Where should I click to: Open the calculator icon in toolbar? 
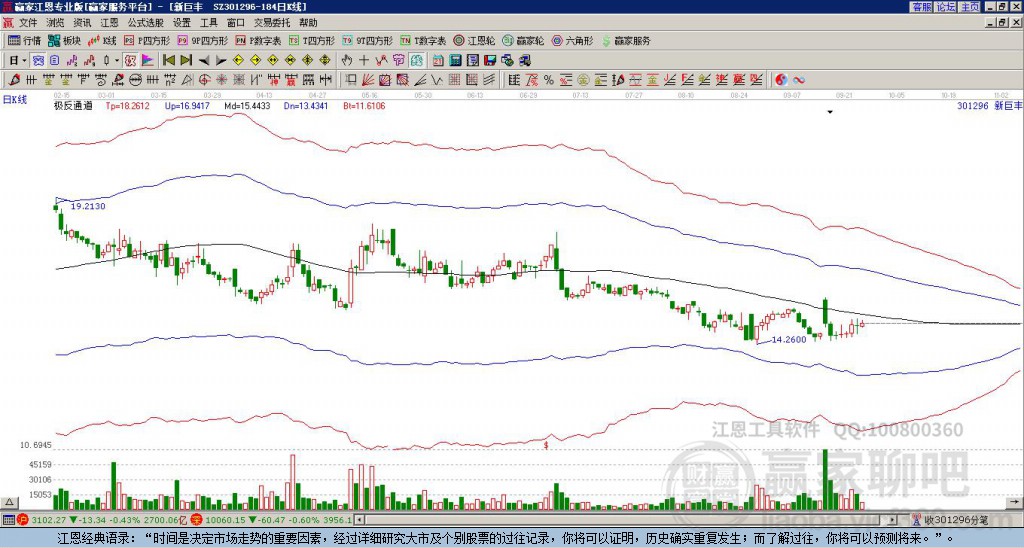coord(455,60)
